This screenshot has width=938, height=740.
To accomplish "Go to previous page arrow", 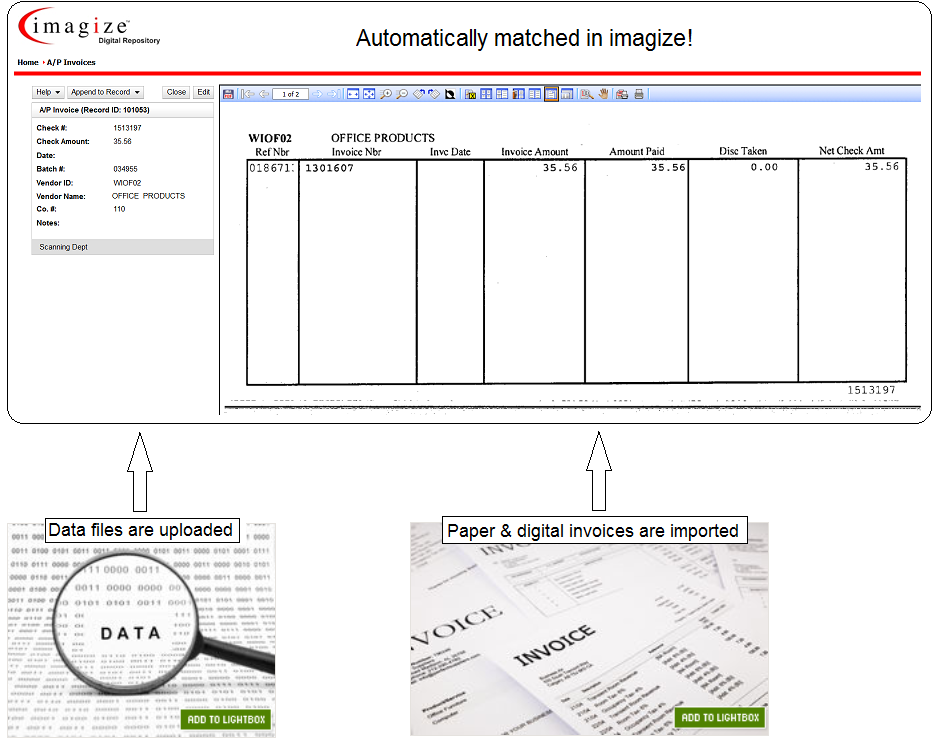I will [x=264, y=94].
